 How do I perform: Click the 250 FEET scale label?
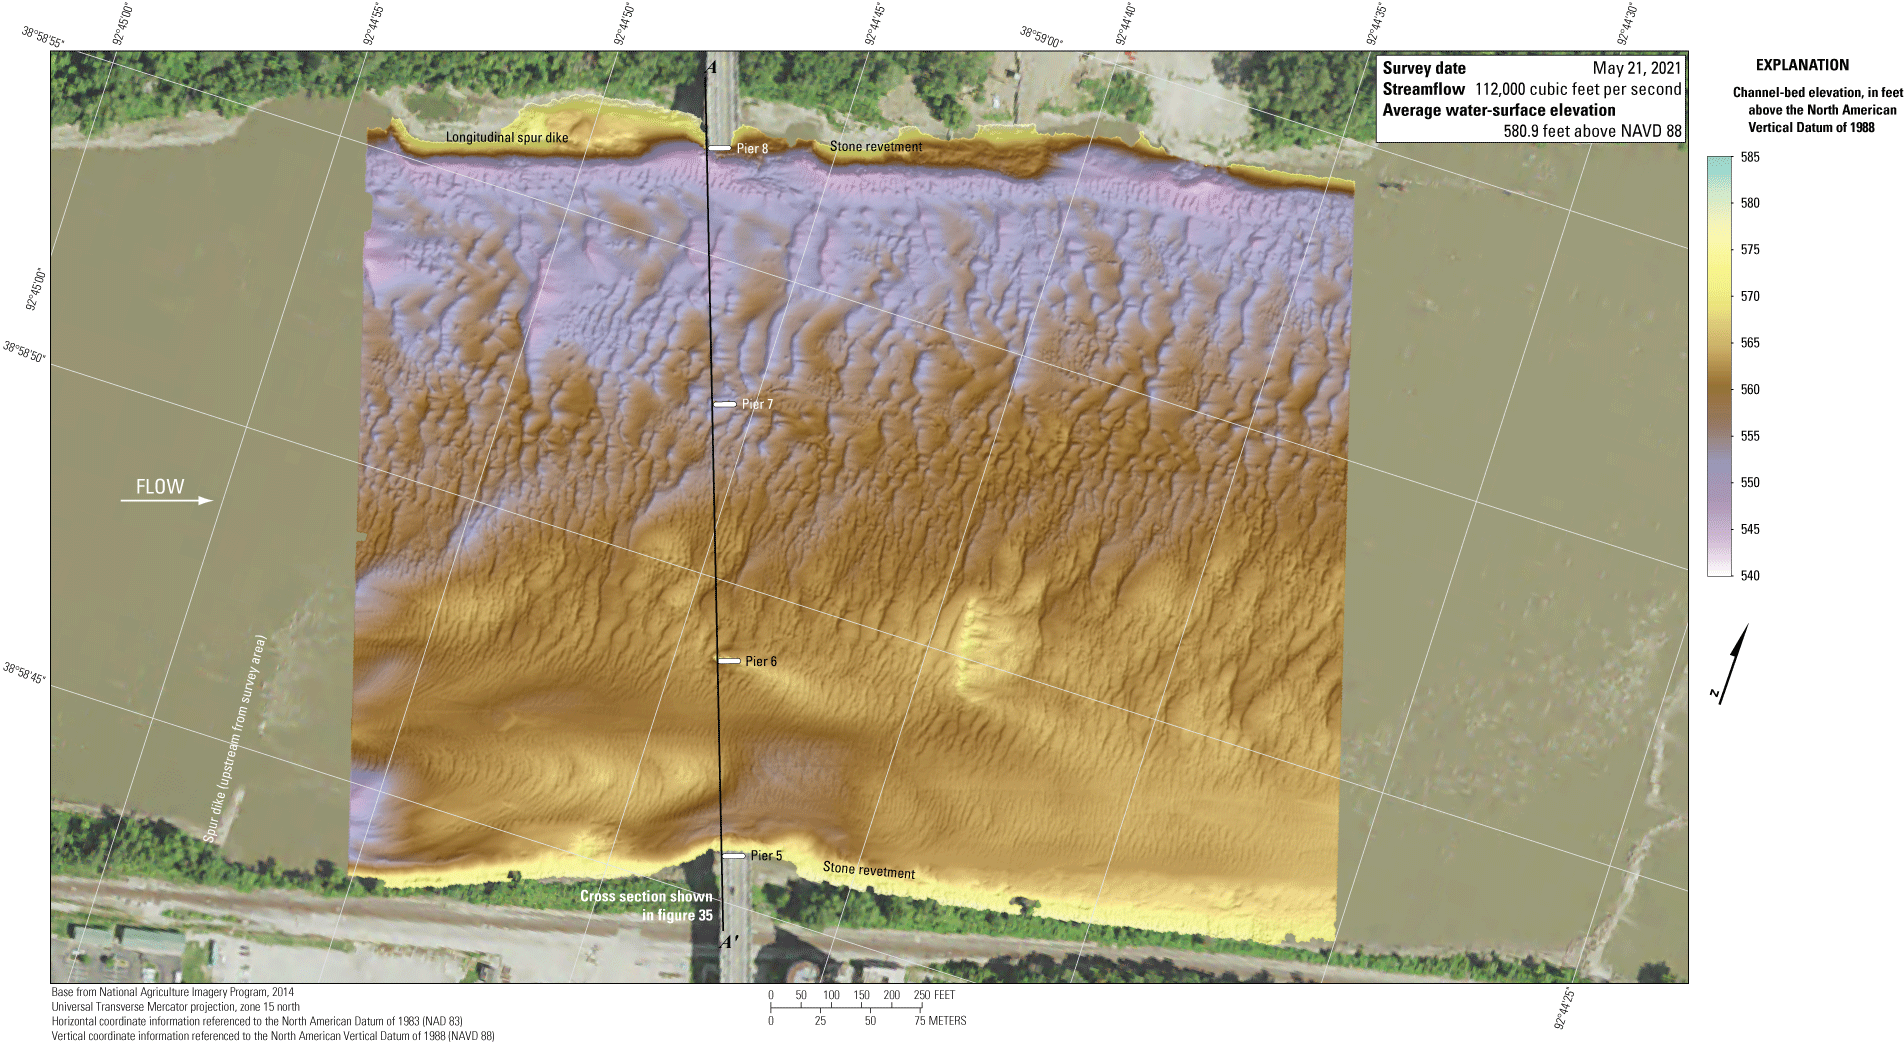(x=934, y=995)
